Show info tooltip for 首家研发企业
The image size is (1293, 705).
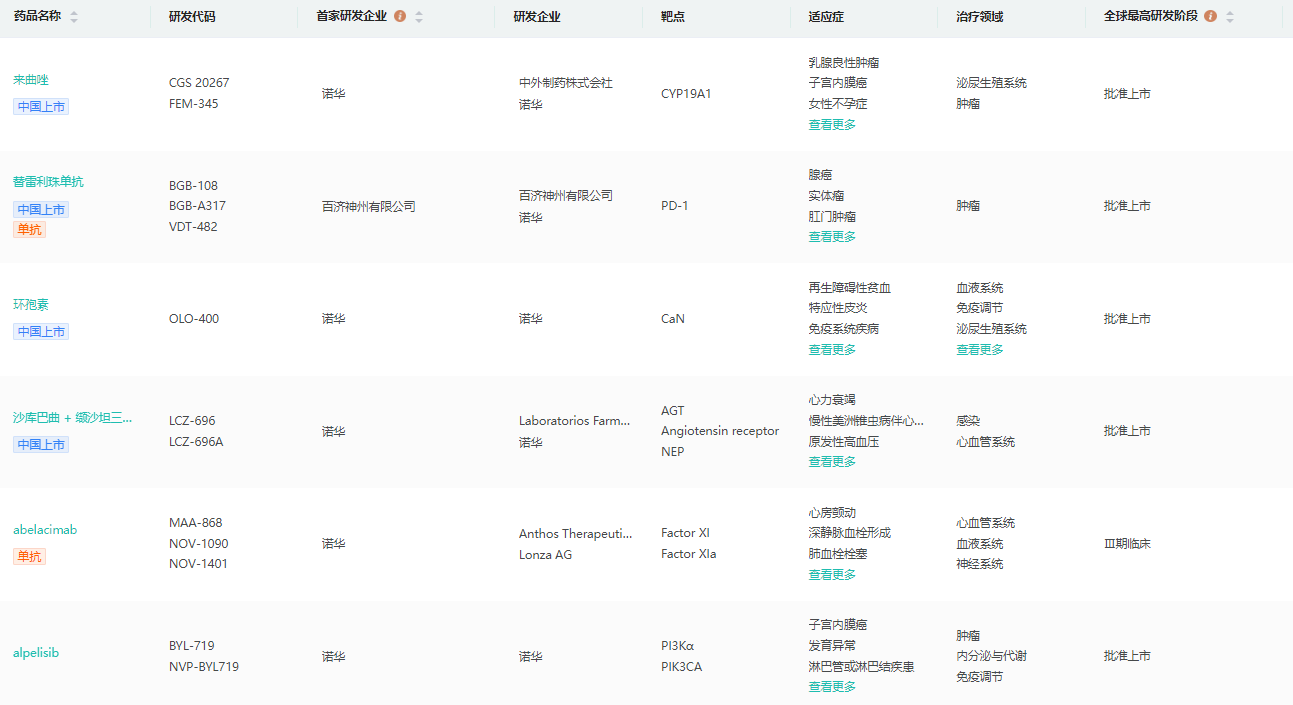tap(400, 17)
